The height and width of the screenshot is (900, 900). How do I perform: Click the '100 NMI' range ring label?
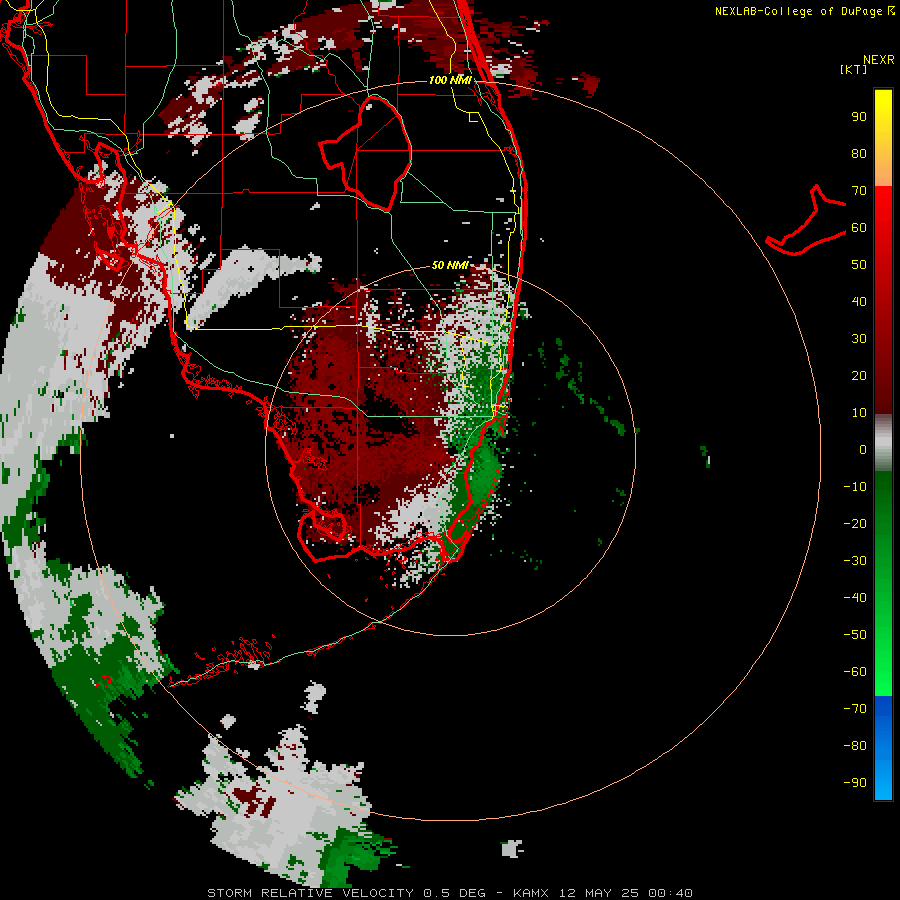click(450, 80)
